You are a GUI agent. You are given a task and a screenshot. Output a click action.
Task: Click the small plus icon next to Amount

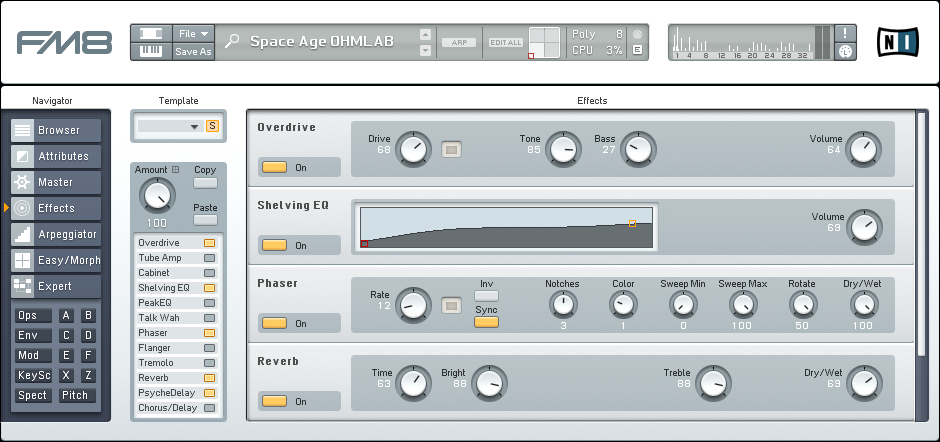[176, 170]
